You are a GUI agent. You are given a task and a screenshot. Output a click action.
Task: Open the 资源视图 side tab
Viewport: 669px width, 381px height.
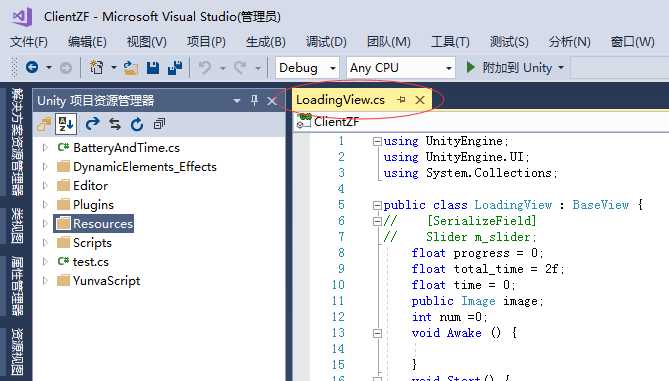pyautogui.click(x=17, y=352)
